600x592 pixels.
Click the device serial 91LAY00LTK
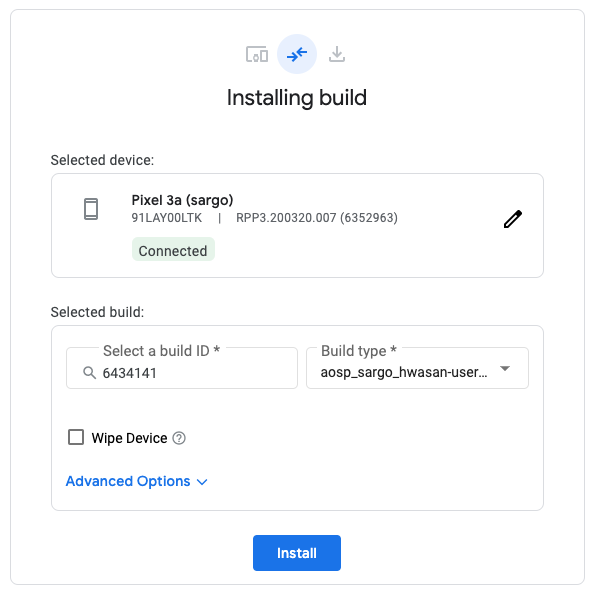tap(166, 218)
